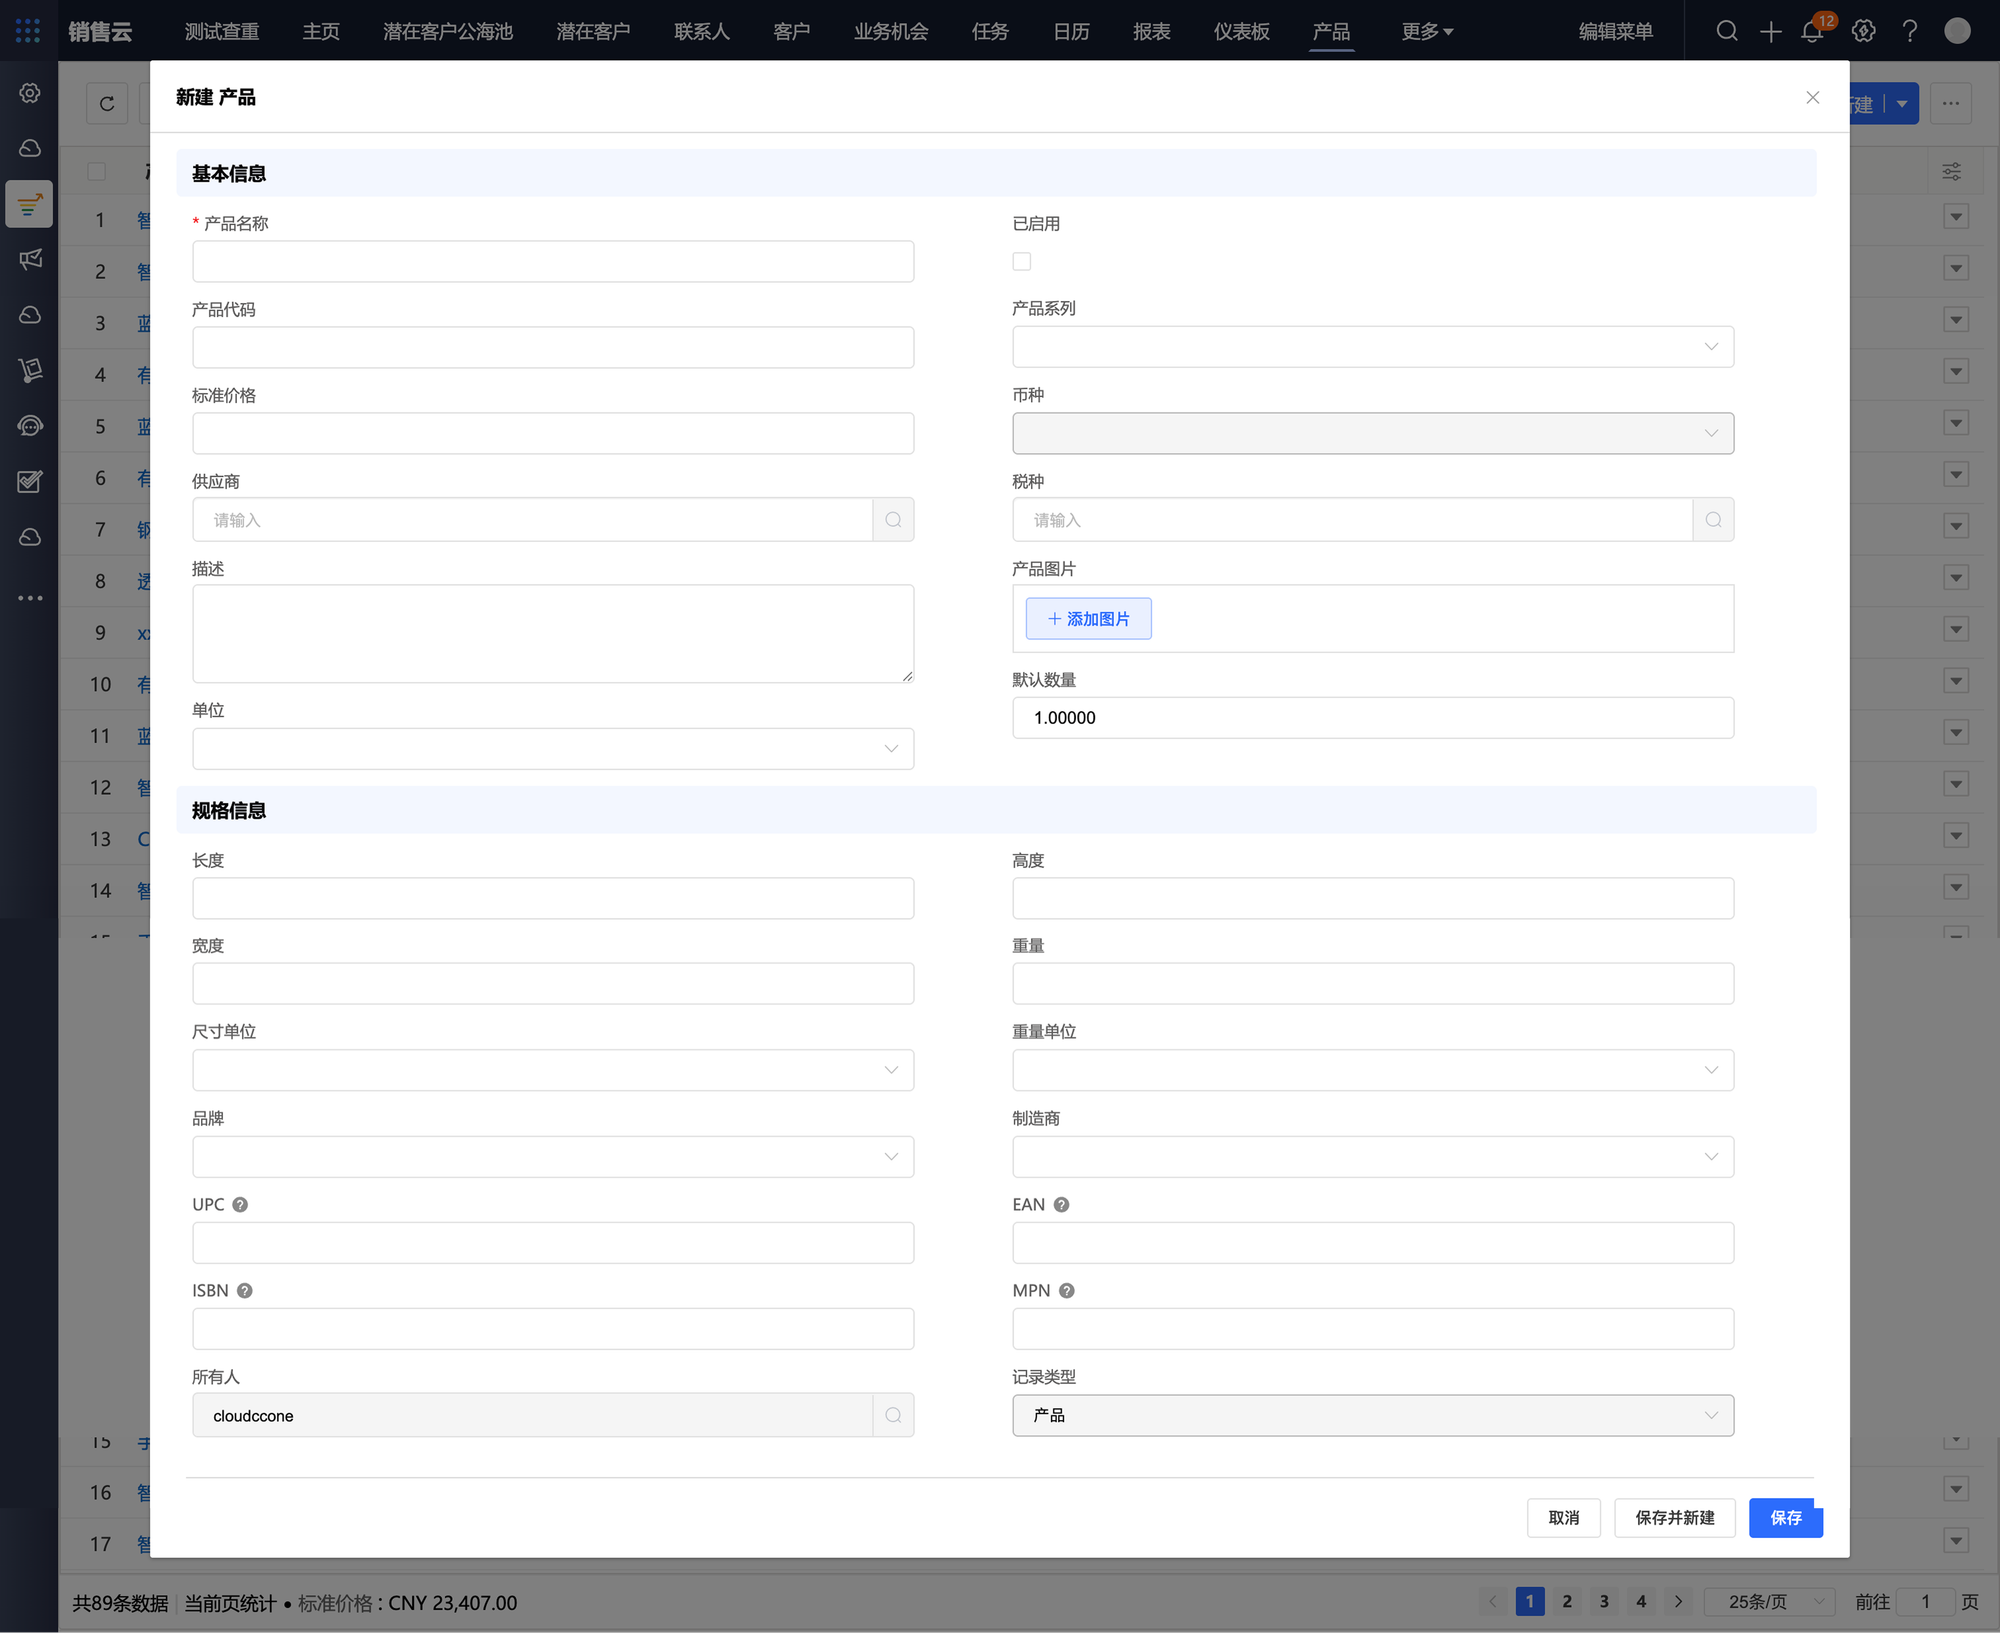This screenshot has width=2000, height=1634.
Task: Open the global search magnifier icon
Action: pos(1727,32)
